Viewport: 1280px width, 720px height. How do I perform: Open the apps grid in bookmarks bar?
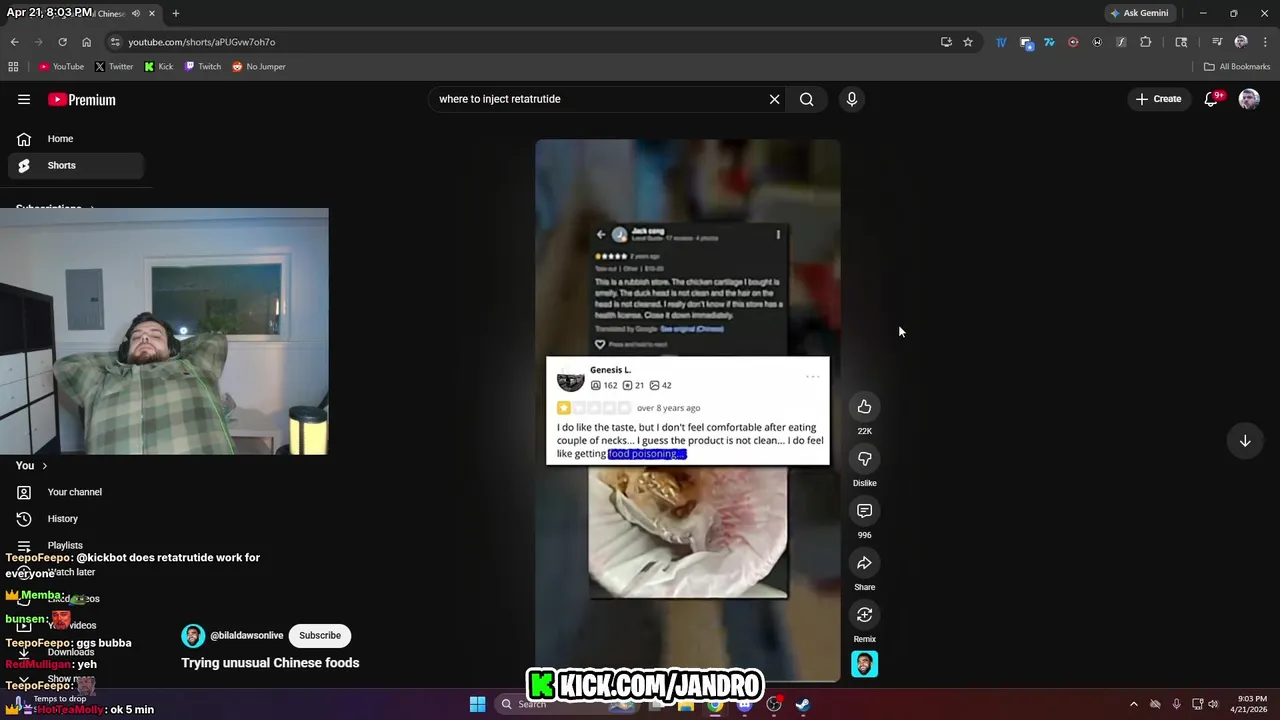13,67
